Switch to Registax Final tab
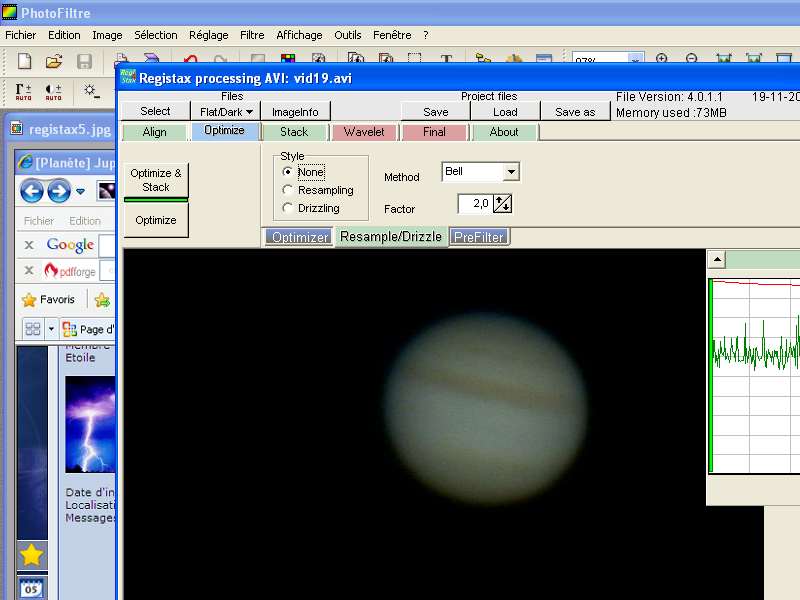This screenshot has width=800, height=600. click(x=434, y=132)
